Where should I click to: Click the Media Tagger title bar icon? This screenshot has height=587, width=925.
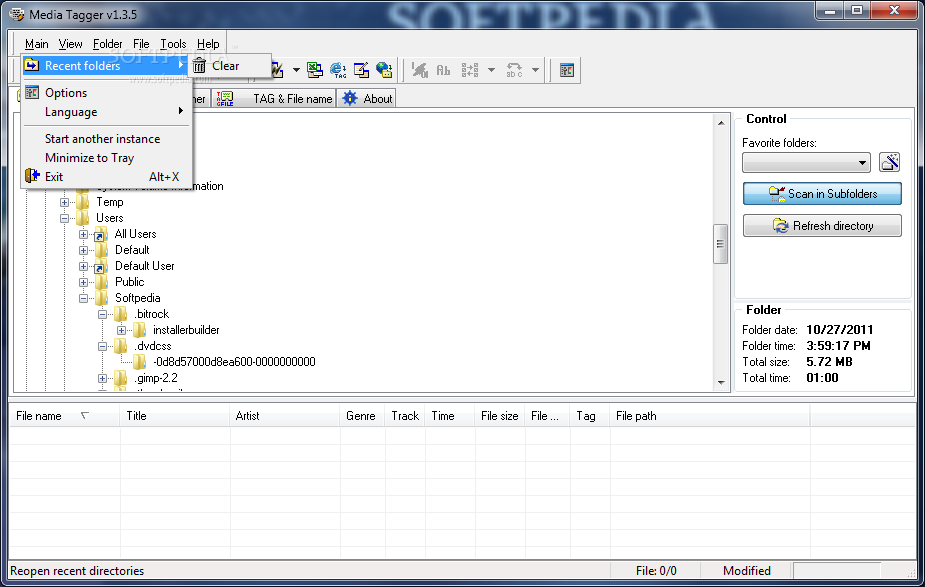(17, 14)
